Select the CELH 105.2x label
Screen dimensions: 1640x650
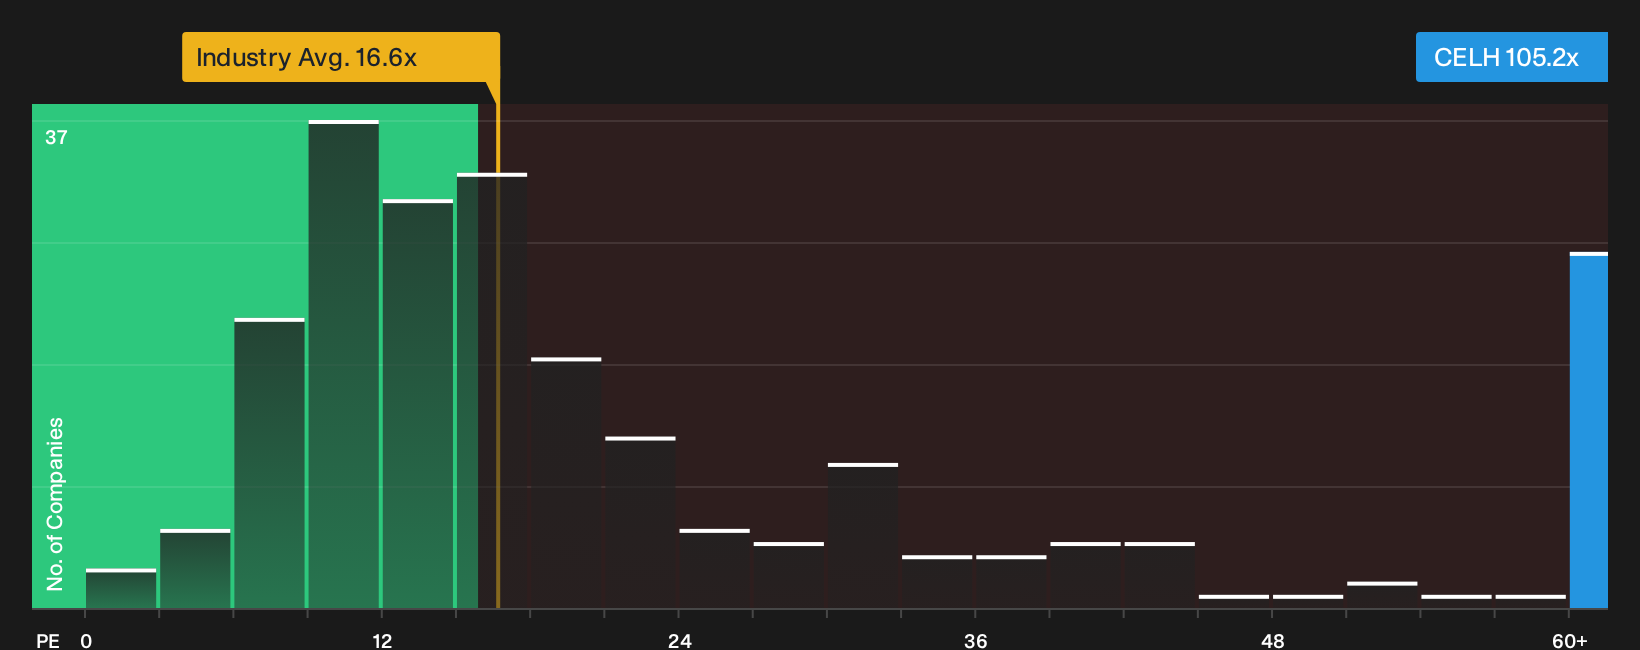1511,57
